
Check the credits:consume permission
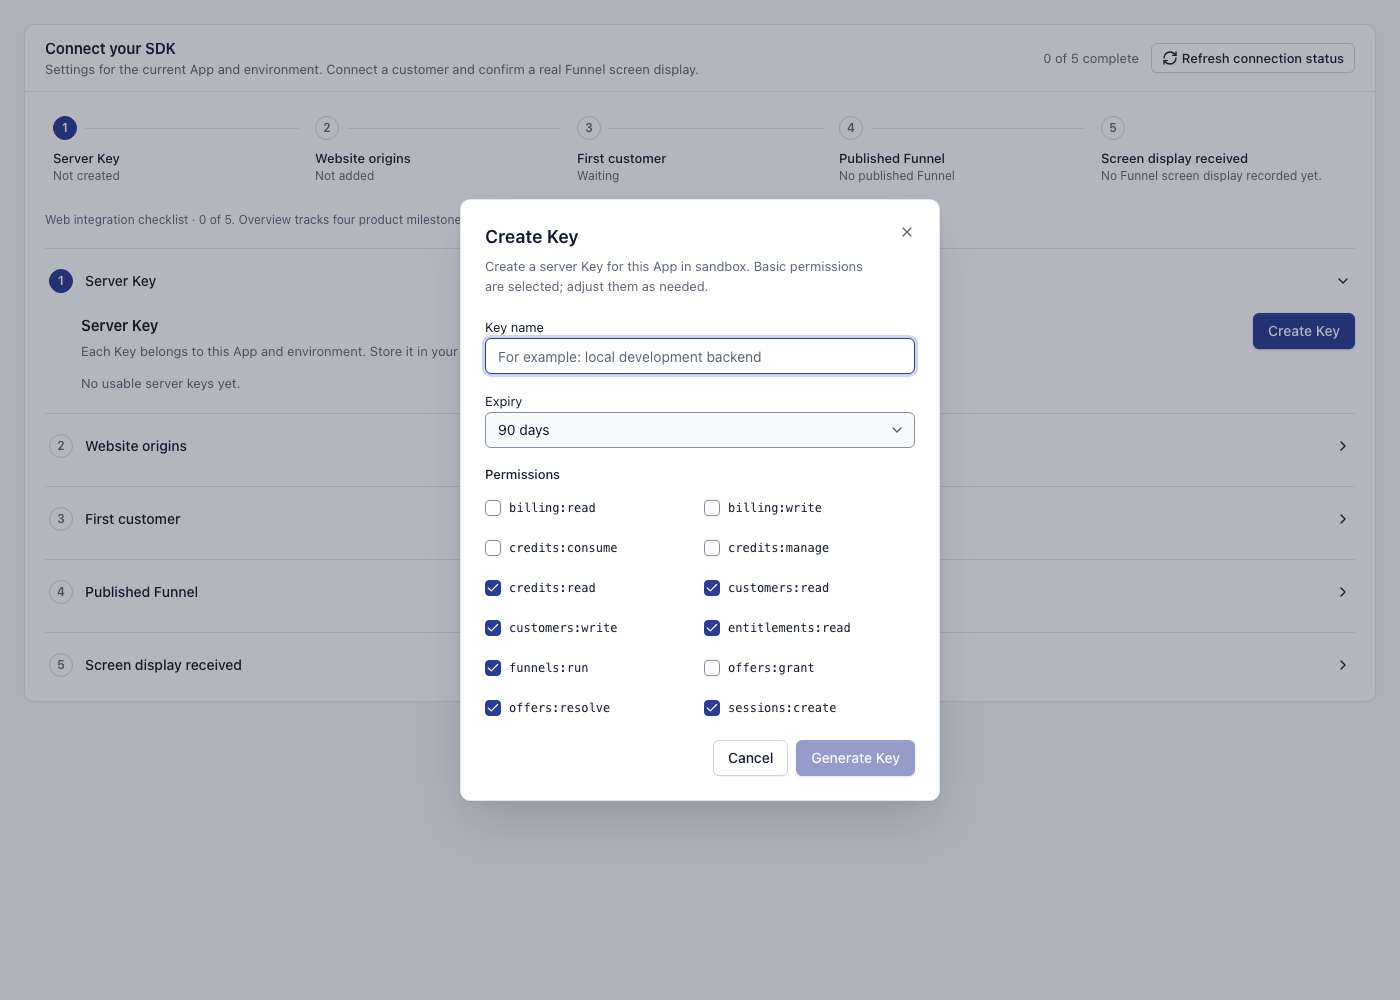493,548
